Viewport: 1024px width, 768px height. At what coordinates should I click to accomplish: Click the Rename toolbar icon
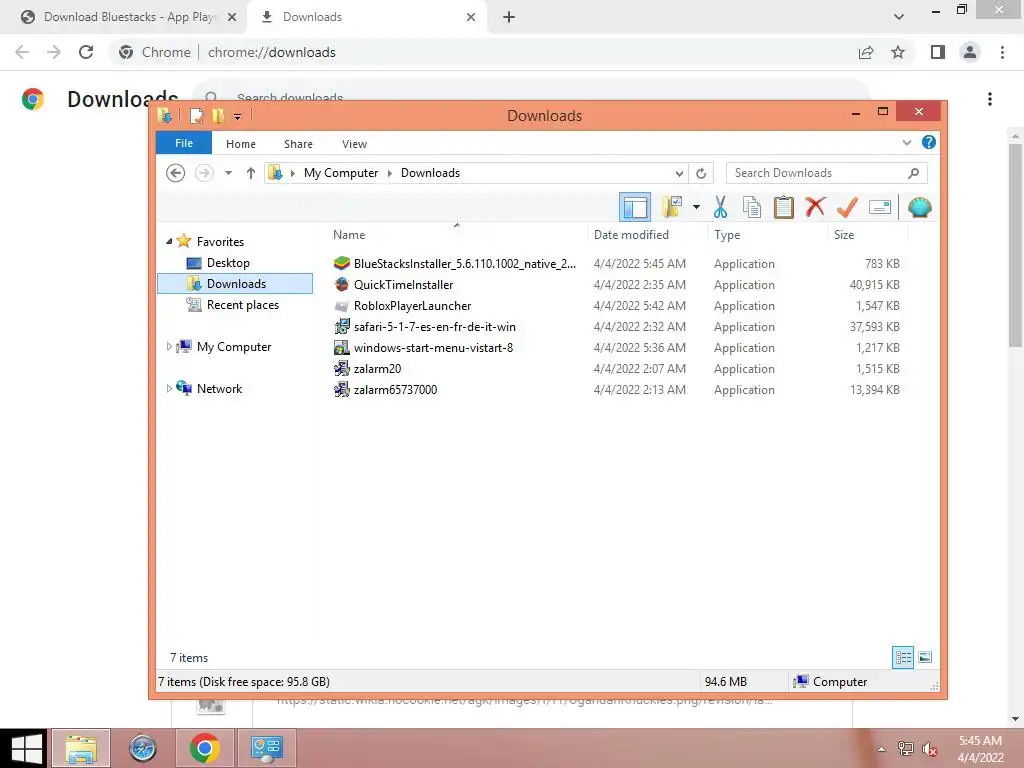coord(880,208)
